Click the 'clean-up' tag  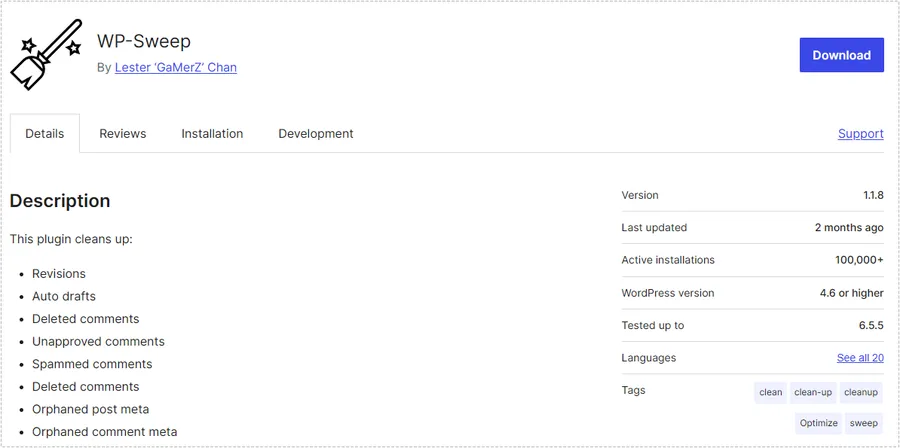pos(813,392)
